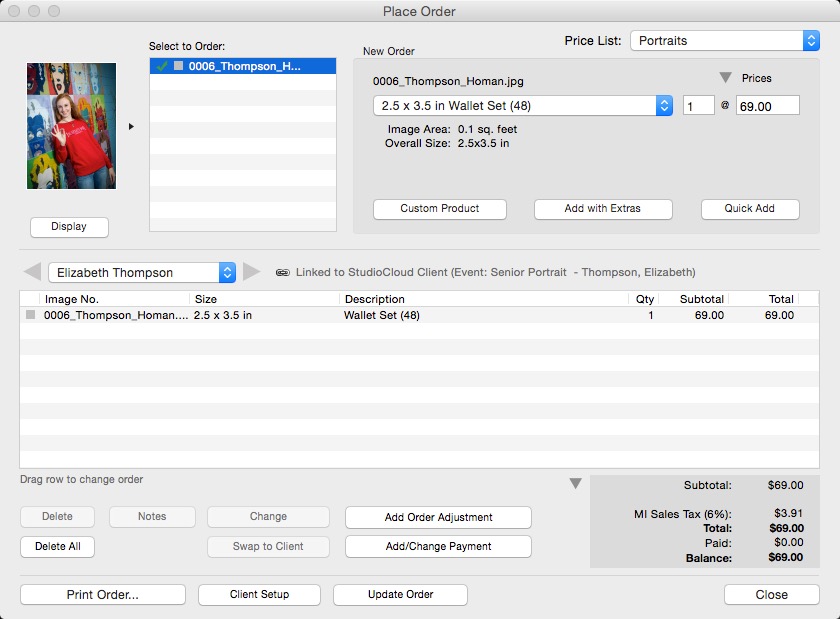Open Add/Change Payment
Image resolution: width=840 pixels, height=619 pixels.
[438, 547]
